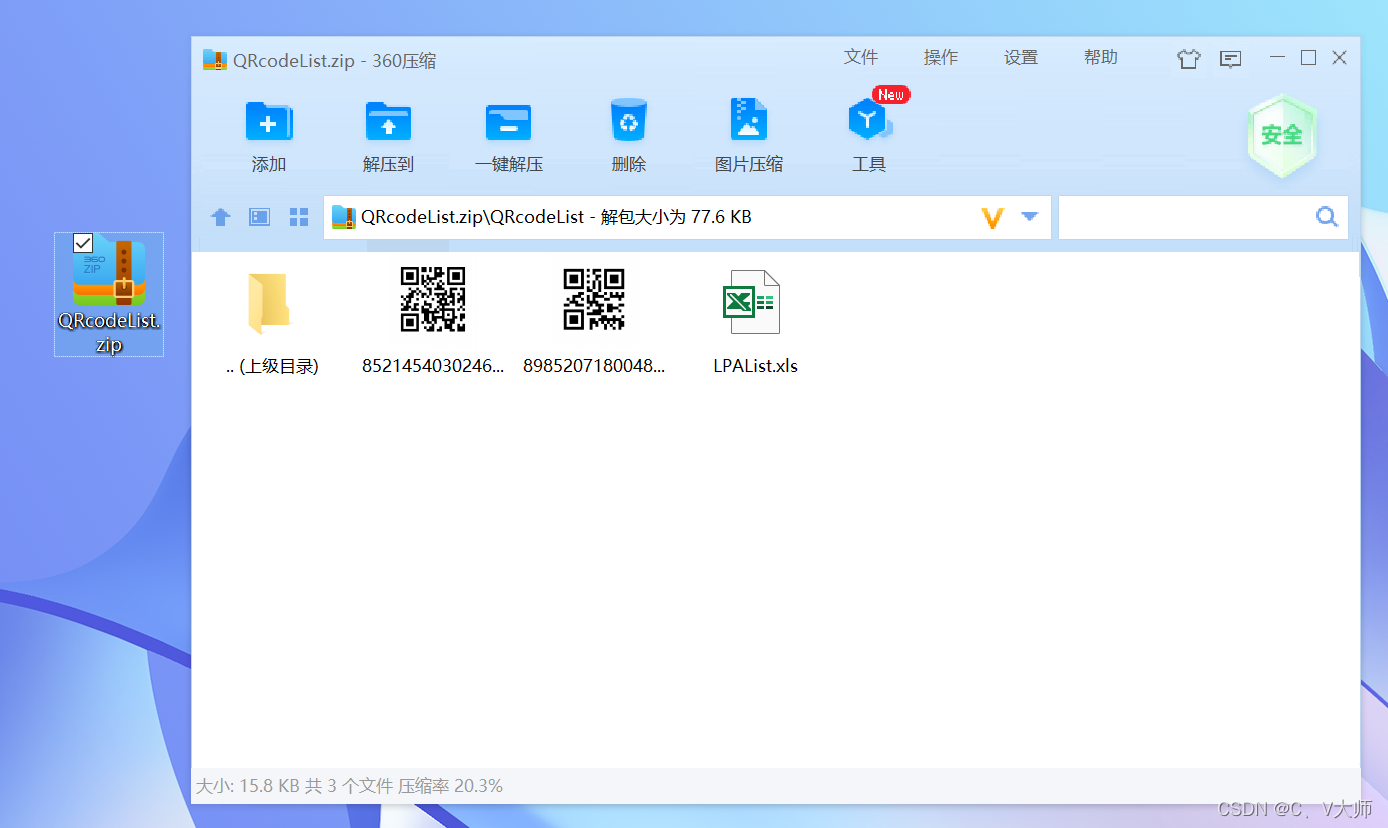Open the skin (shirt) icon in title bar
Screen dimensions: 1388x828
pos(1188,59)
